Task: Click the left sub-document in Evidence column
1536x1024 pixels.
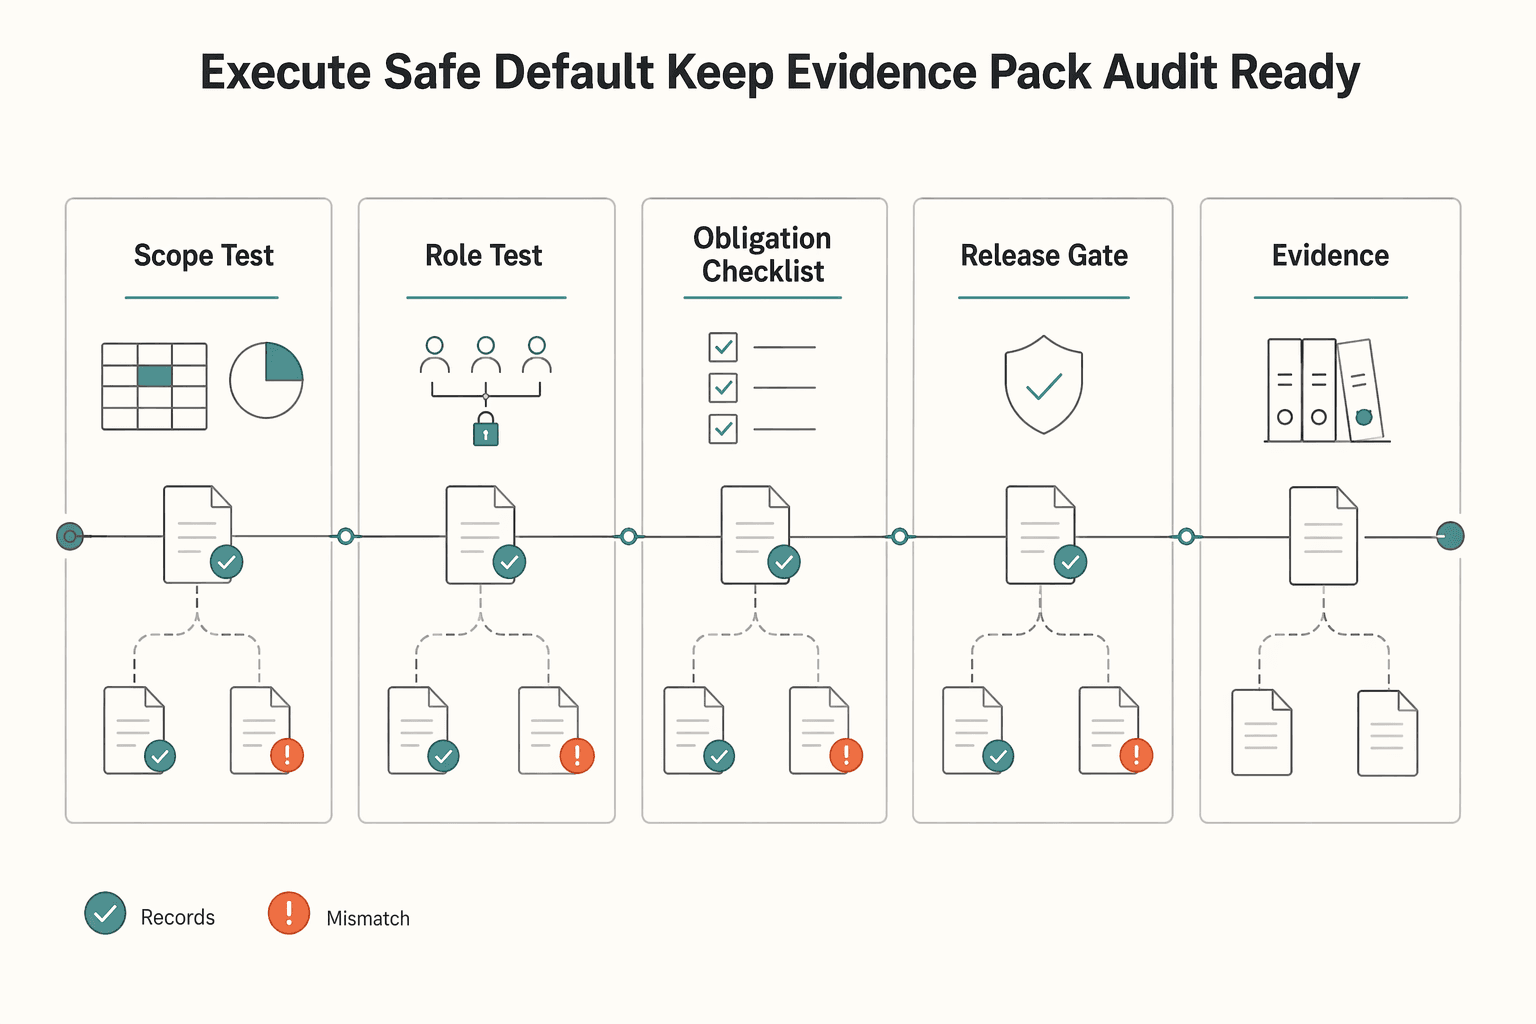Action: [1262, 732]
